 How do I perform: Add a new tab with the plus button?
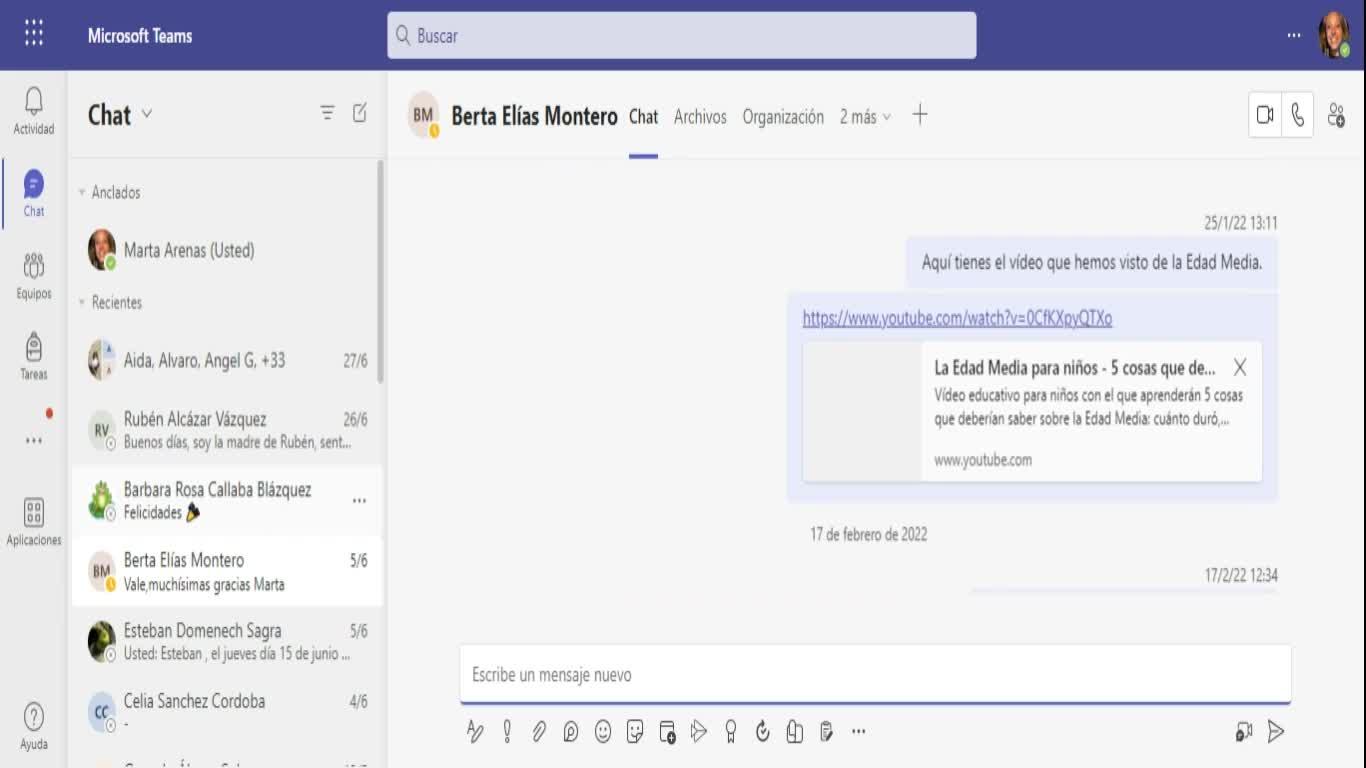click(x=920, y=115)
